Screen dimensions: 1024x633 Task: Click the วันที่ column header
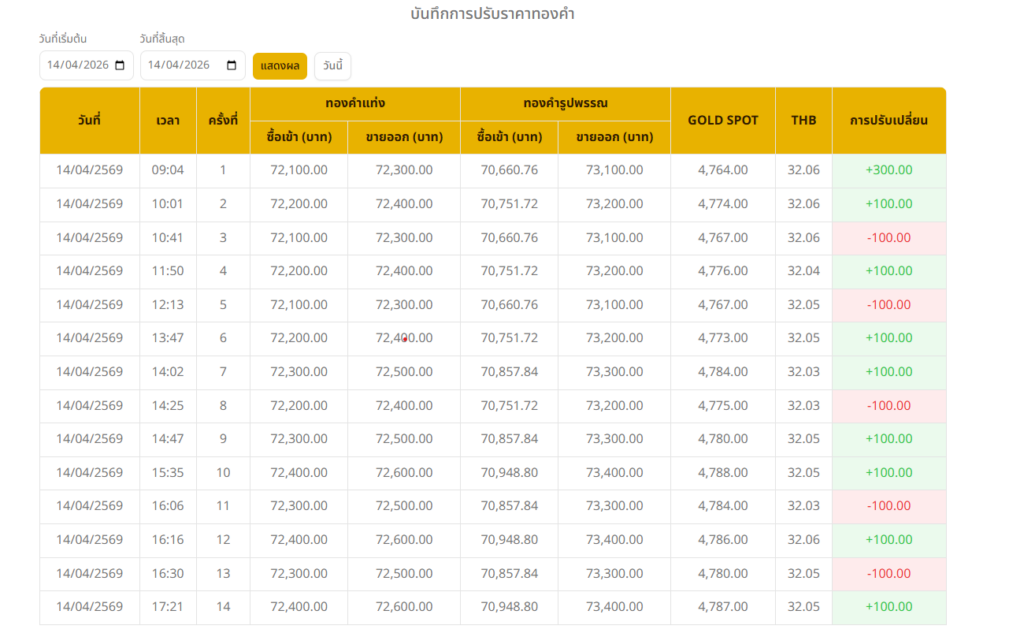click(89, 121)
